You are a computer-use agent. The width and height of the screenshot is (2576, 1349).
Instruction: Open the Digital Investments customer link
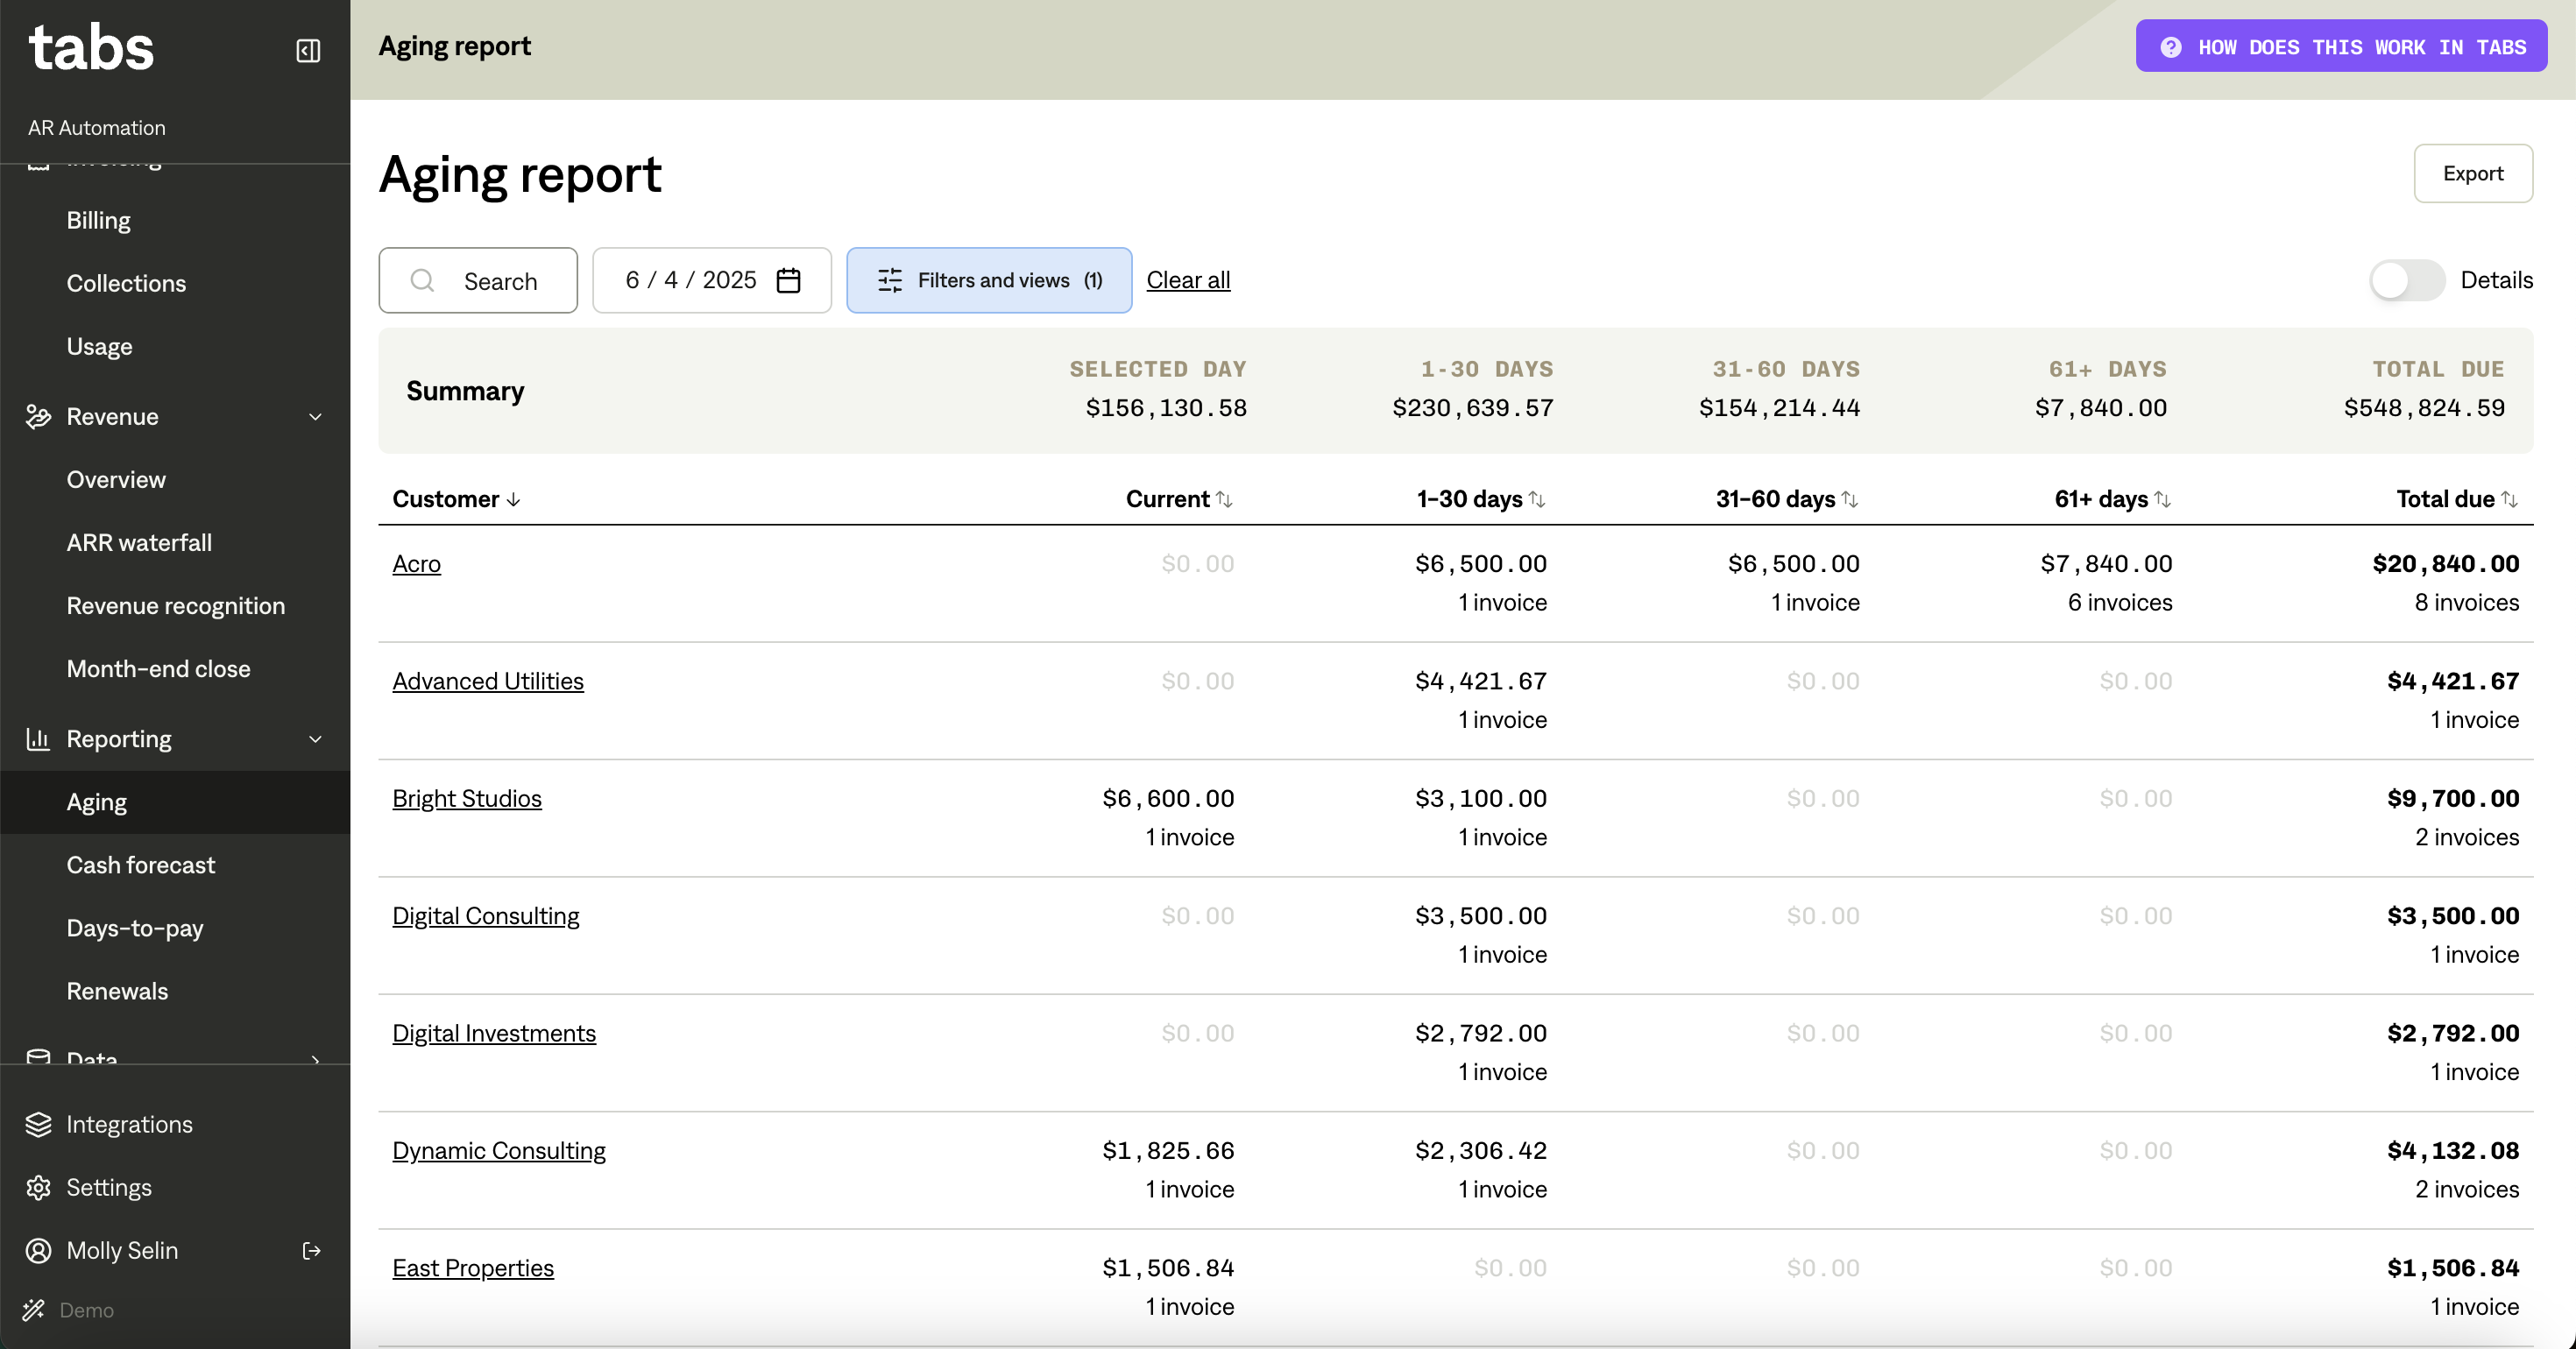tap(494, 1032)
